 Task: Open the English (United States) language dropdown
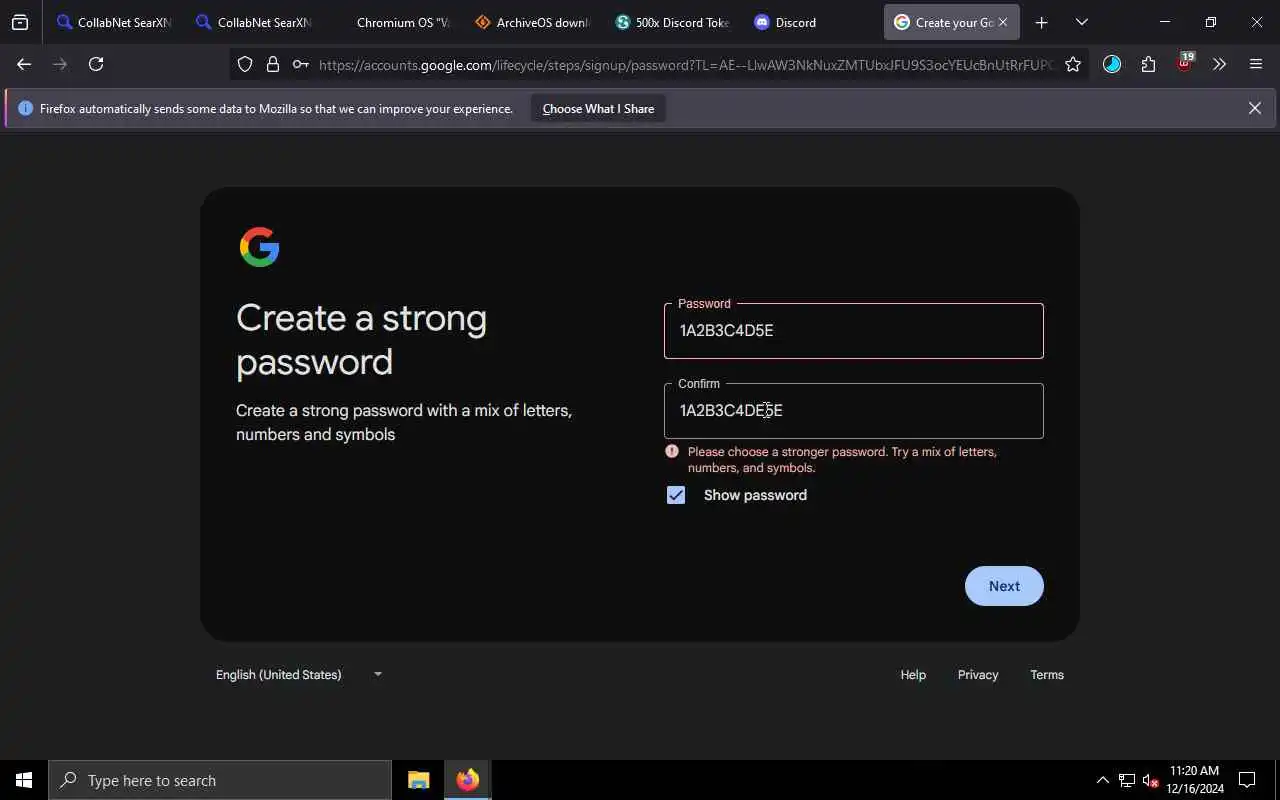pyautogui.click(x=299, y=674)
